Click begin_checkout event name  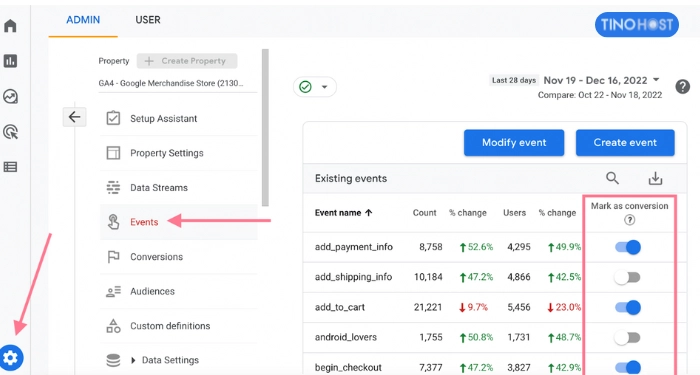click(x=348, y=367)
